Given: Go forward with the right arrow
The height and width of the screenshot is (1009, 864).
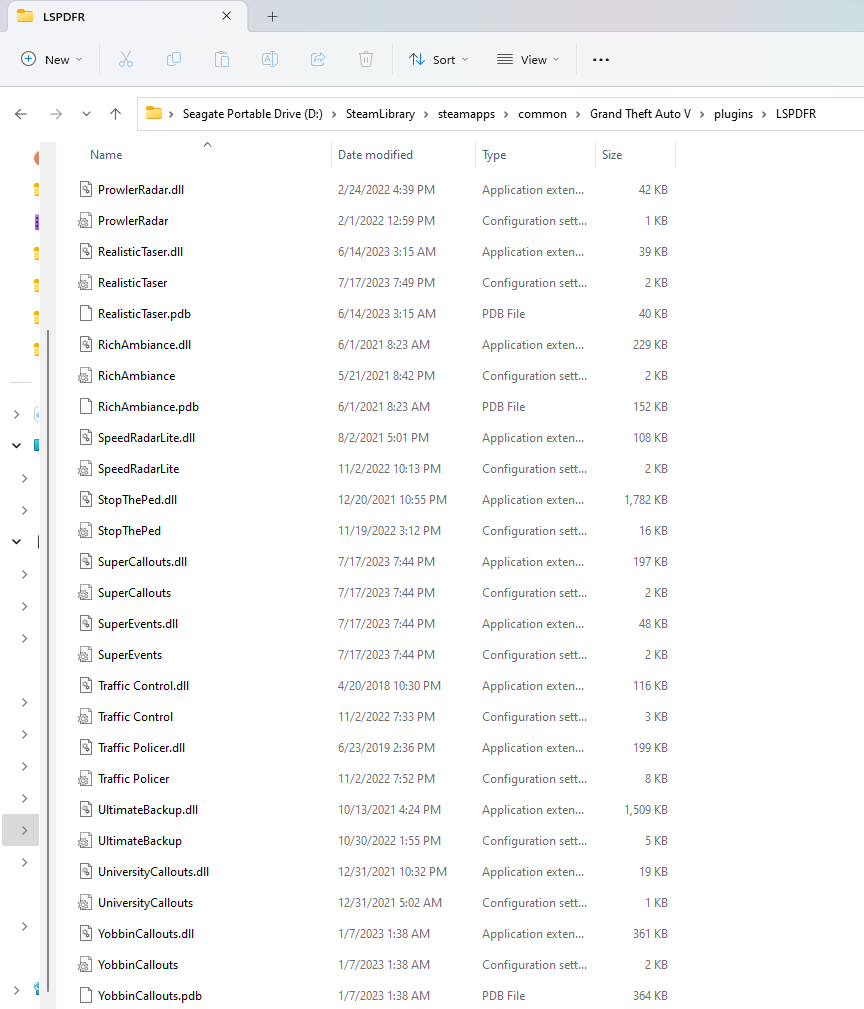Looking at the screenshot, I should point(56,114).
